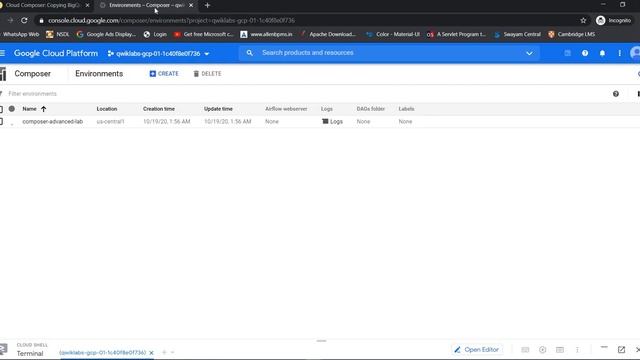Open the Swayam Central bookmark
The image size is (640, 360).
(x=517, y=34)
